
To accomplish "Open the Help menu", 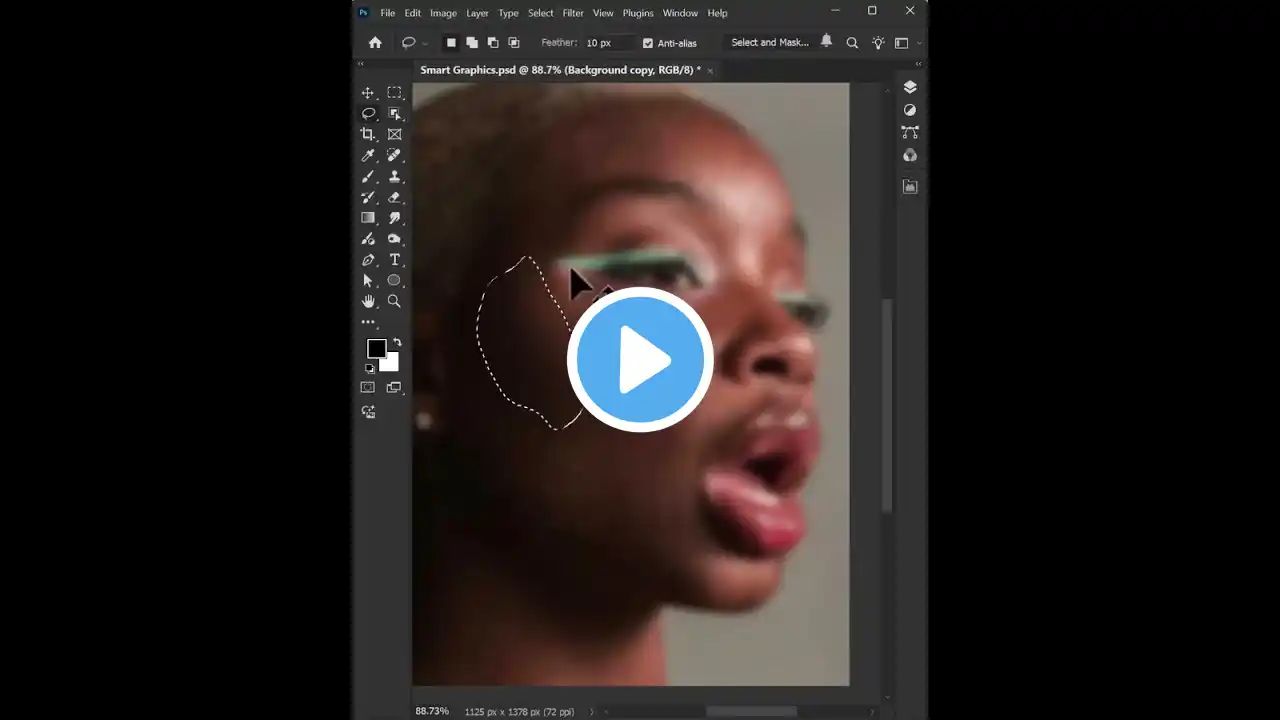I will [x=717, y=13].
